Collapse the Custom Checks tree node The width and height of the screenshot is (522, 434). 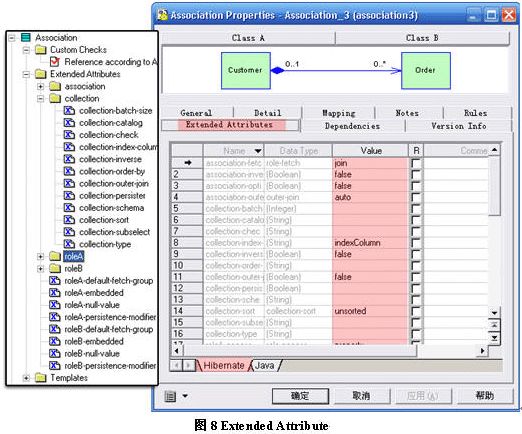tap(26, 50)
